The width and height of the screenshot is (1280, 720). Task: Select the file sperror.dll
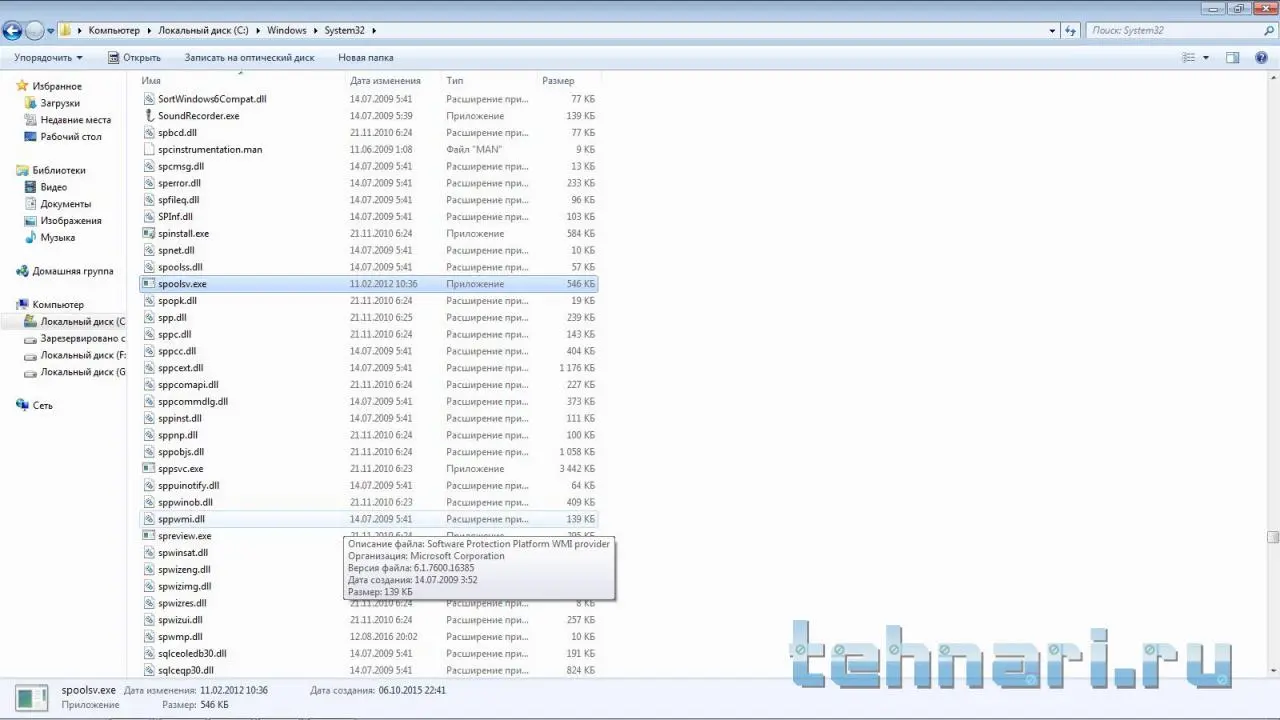[x=179, y=184]
